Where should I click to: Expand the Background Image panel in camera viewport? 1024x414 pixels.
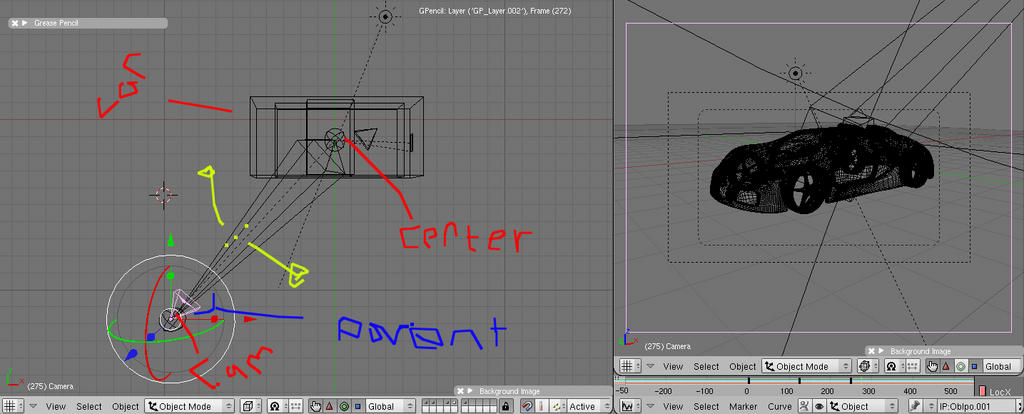(x=880, y=351)
